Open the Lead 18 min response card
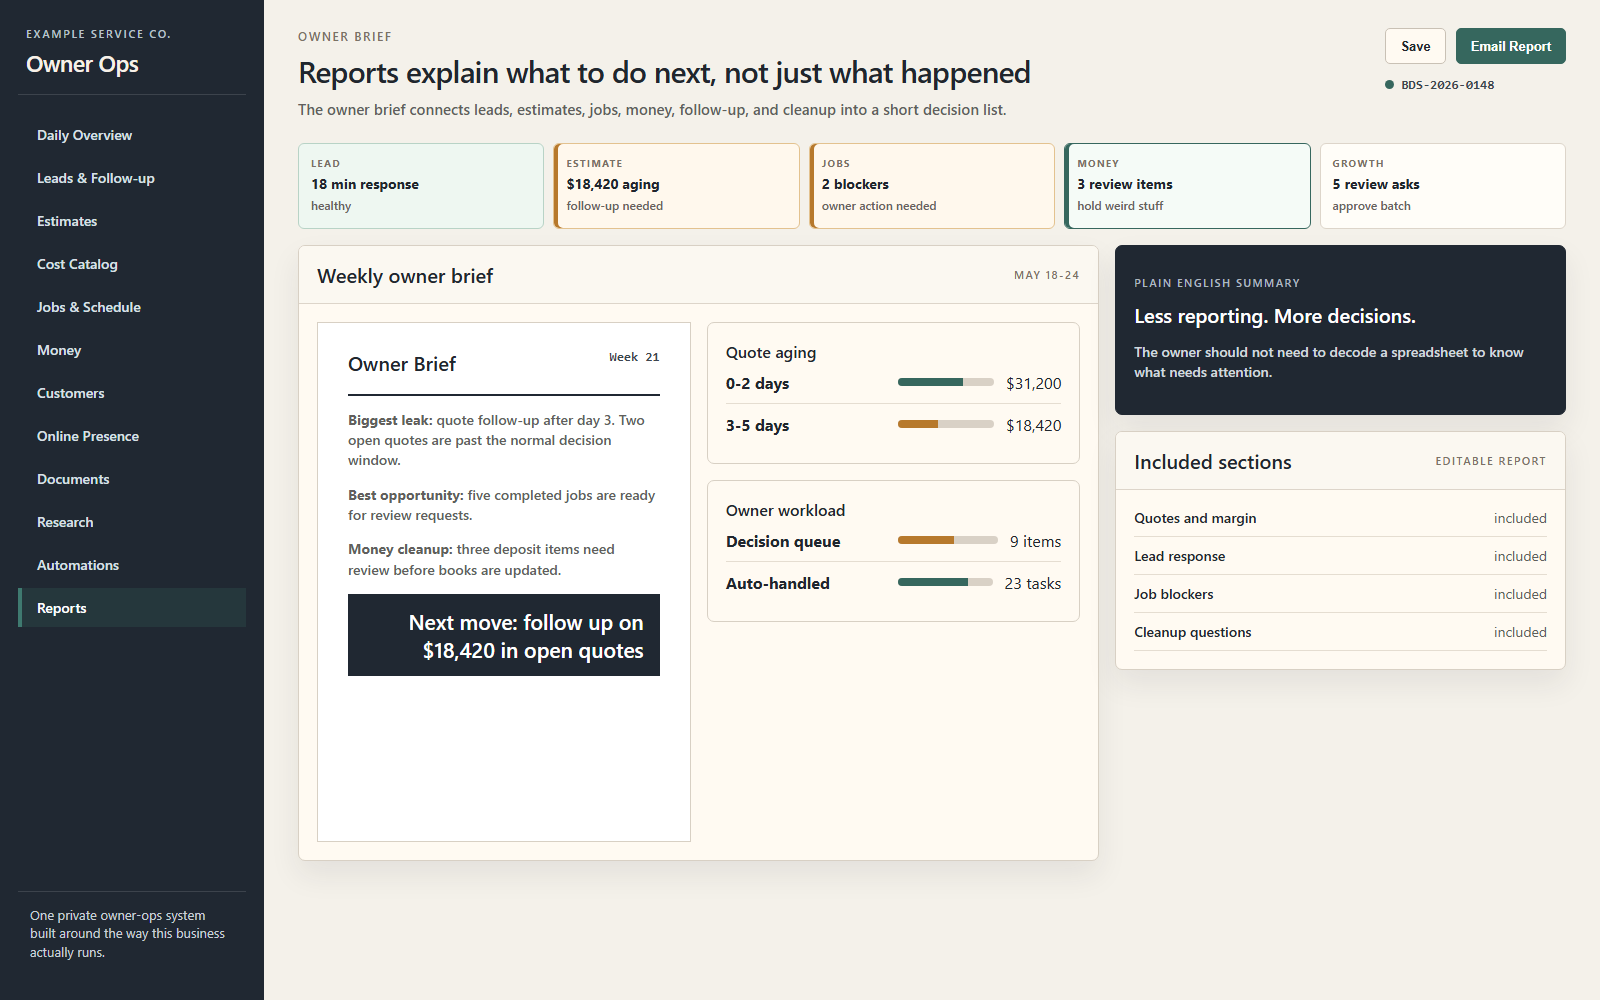The width and height of the screenshot is (1600, 1000). (x=421, y=186)
